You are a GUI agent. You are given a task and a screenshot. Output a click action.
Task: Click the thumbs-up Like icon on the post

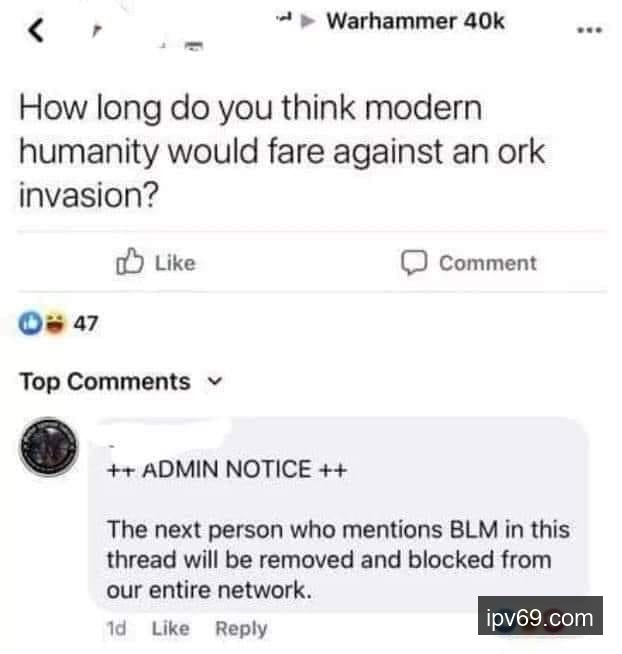point(129,262)
